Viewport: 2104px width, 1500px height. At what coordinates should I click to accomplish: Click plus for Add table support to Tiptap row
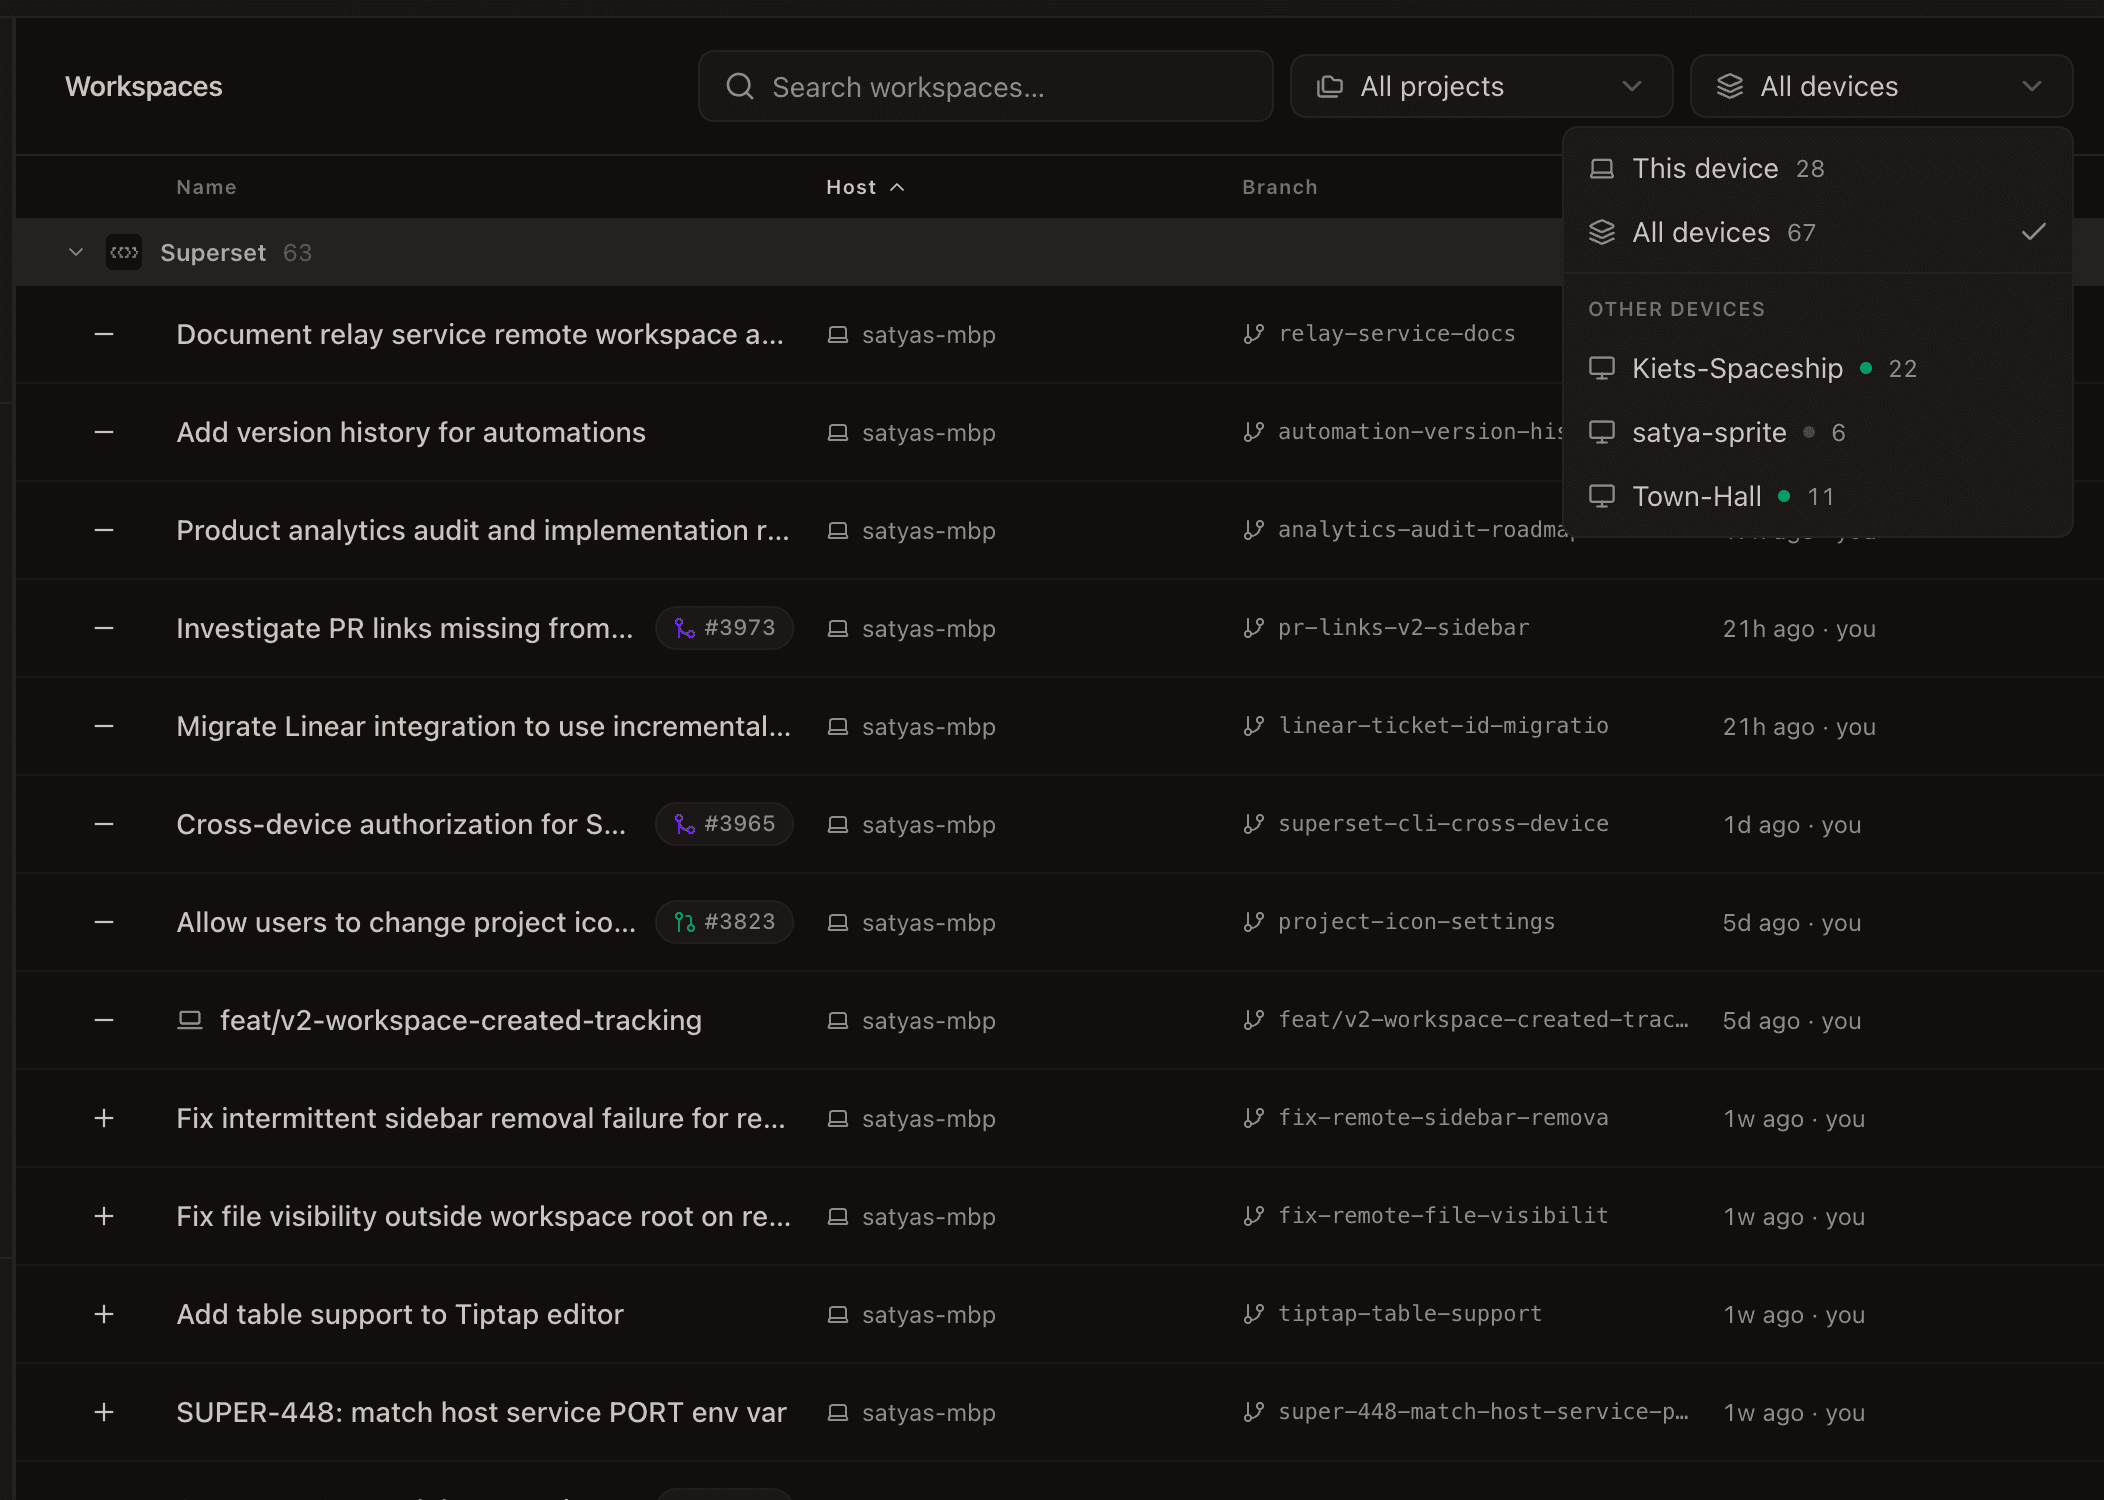(104, 1314)
